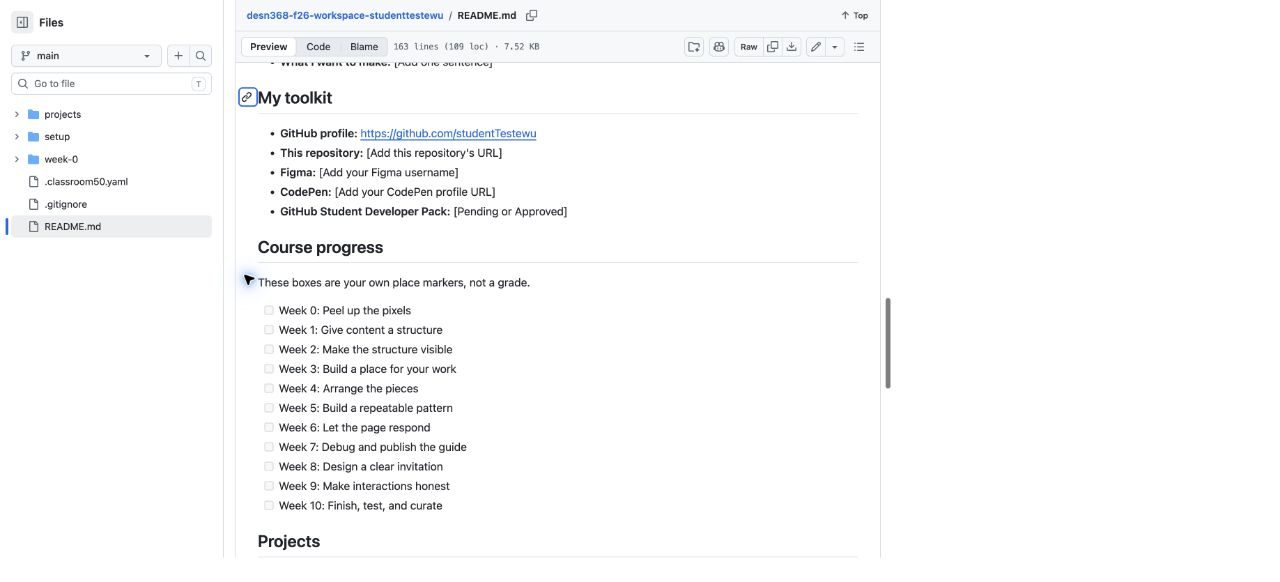
Task: Copy raw file contents icon
Action: 773,47
